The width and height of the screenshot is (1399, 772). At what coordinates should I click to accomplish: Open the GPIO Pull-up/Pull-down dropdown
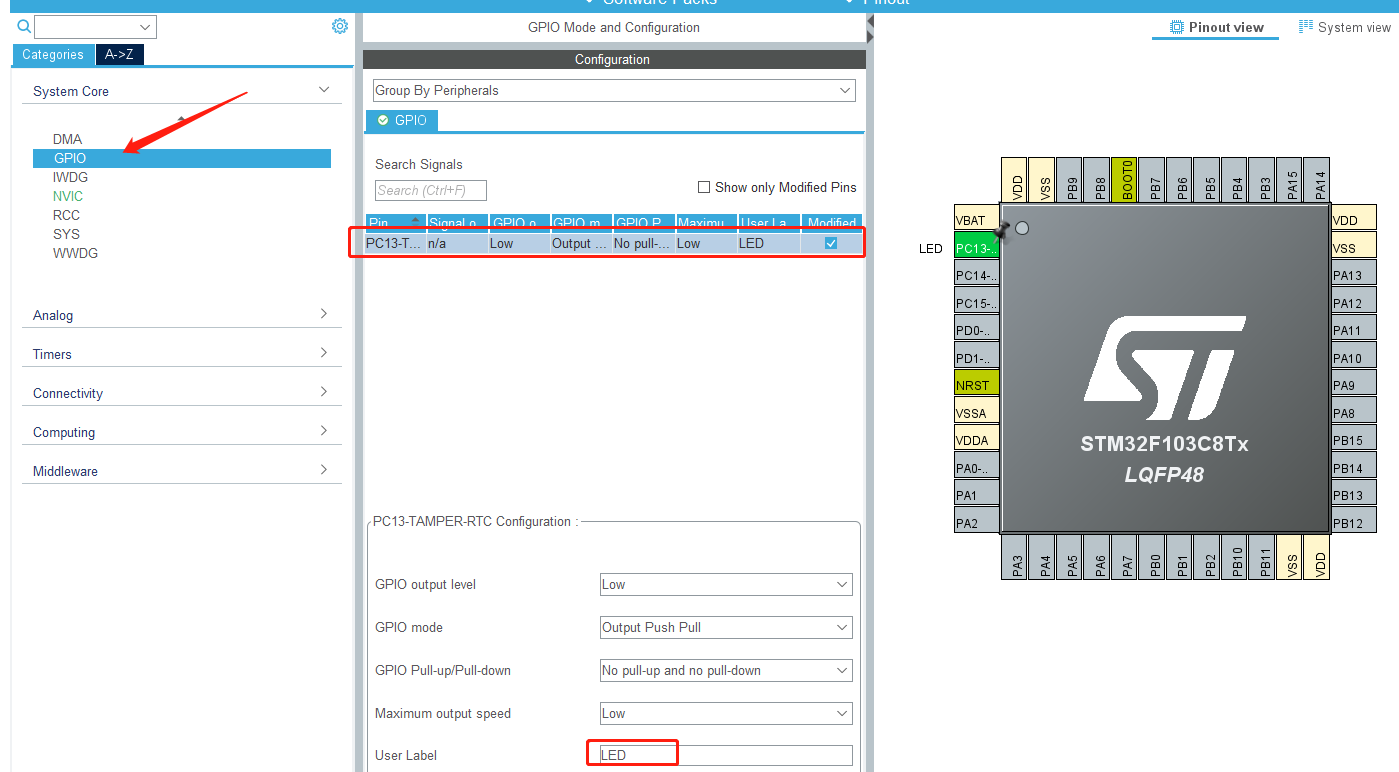point(726,670)
